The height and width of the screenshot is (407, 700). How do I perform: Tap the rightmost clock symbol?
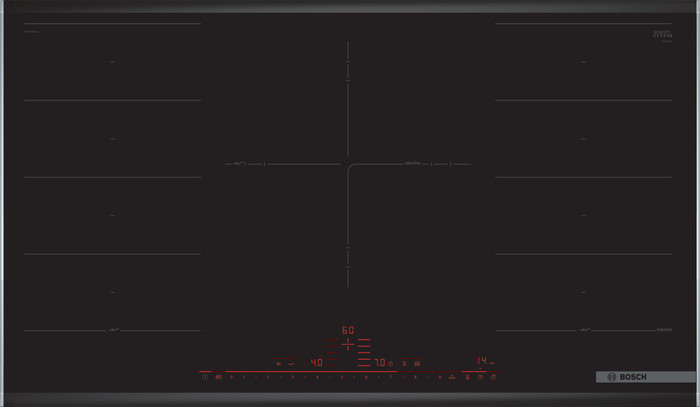coord(493,377)
